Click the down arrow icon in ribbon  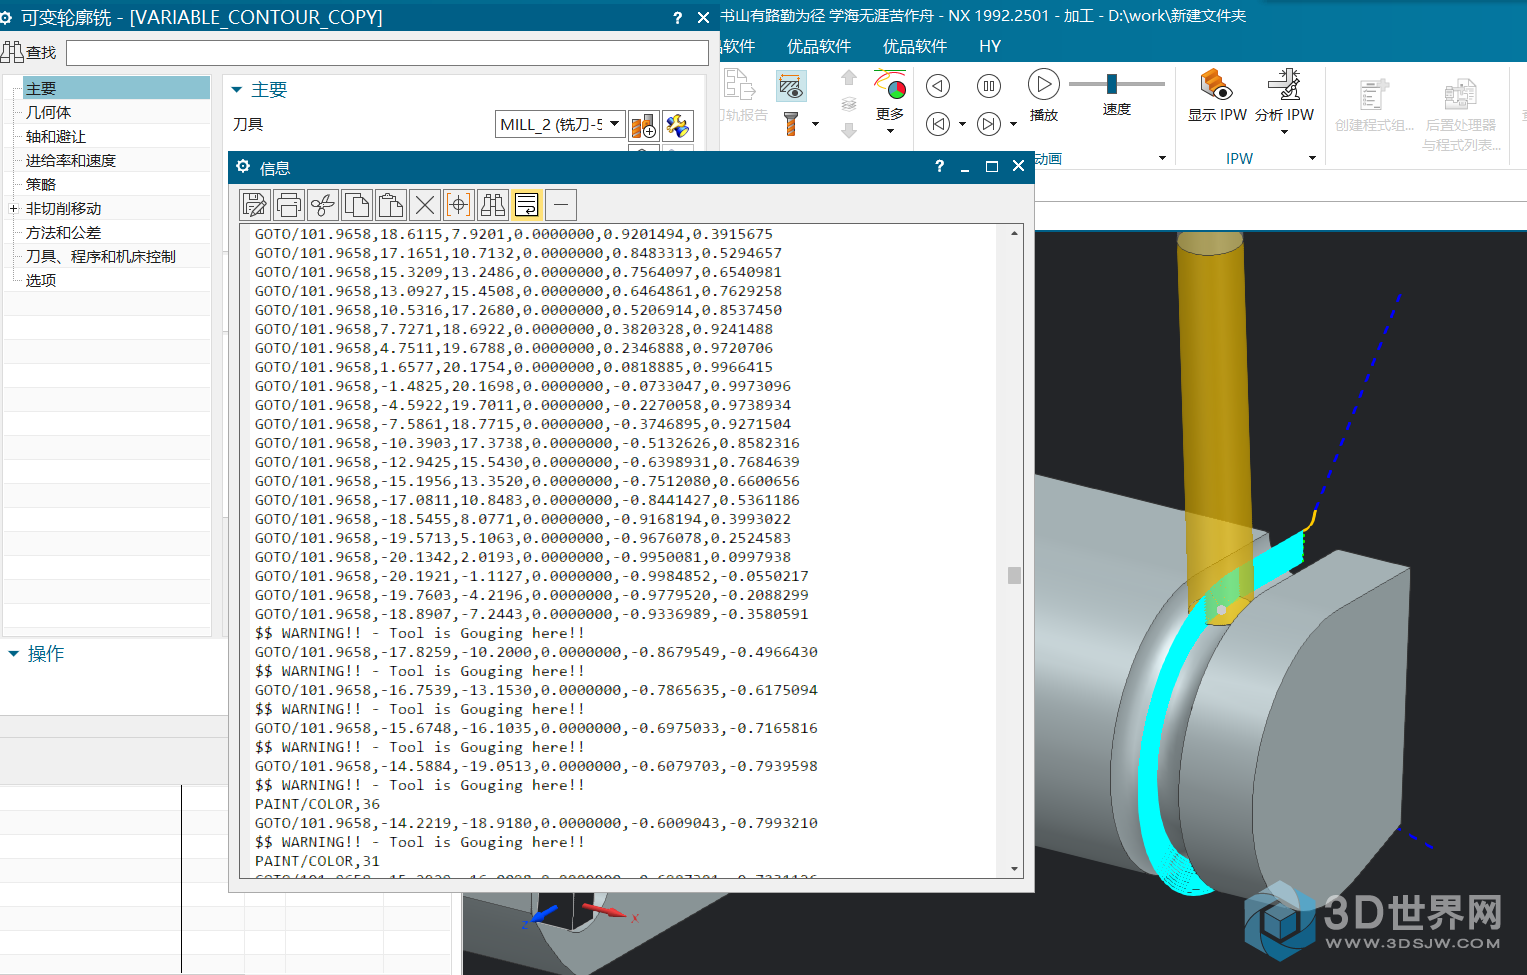[849, 131]
